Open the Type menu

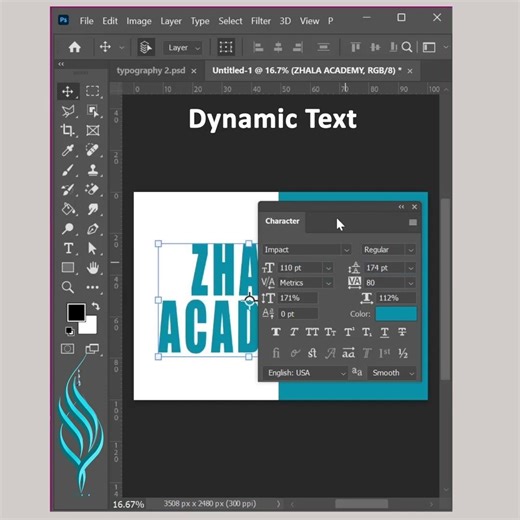click(200, 21)
